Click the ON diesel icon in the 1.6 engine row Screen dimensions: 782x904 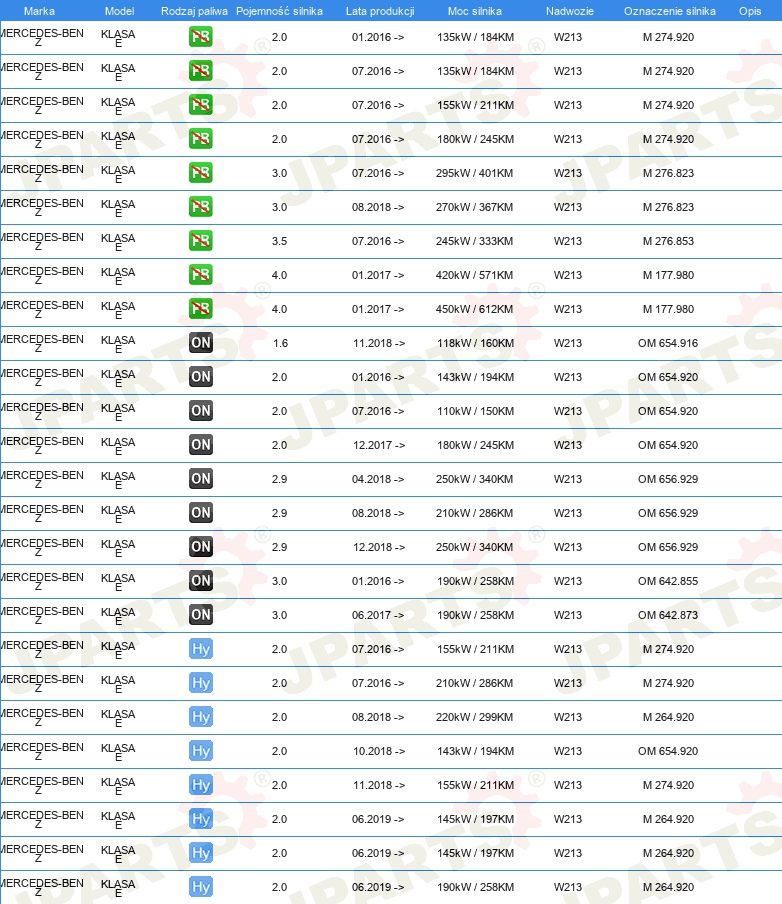[201, 343]
